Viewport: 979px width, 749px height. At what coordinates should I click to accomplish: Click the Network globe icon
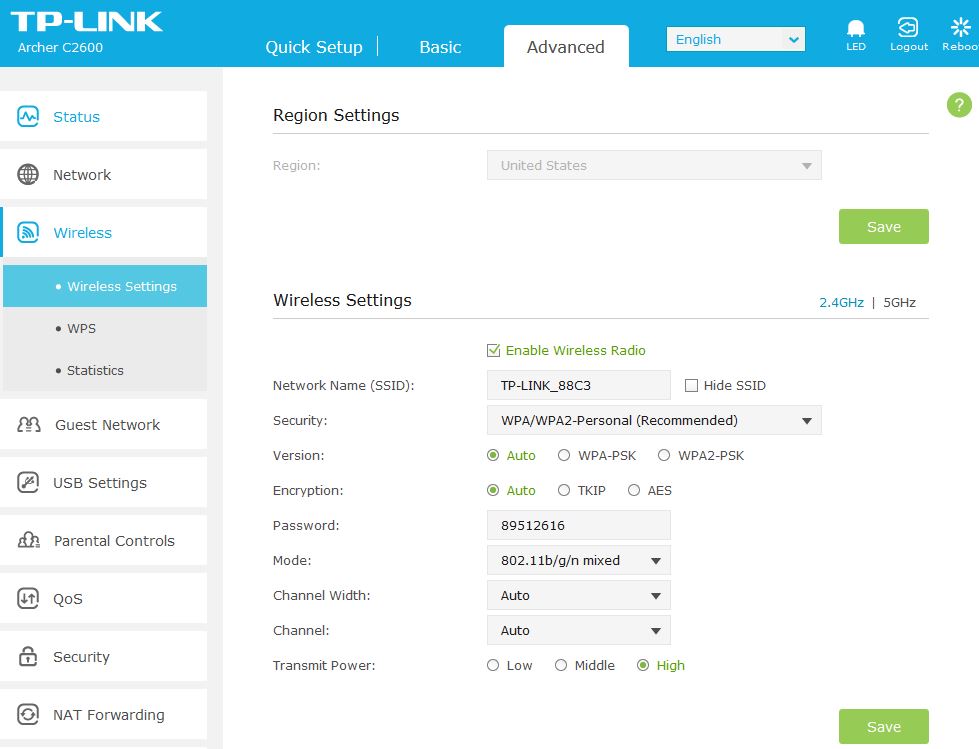pos(27,174)
